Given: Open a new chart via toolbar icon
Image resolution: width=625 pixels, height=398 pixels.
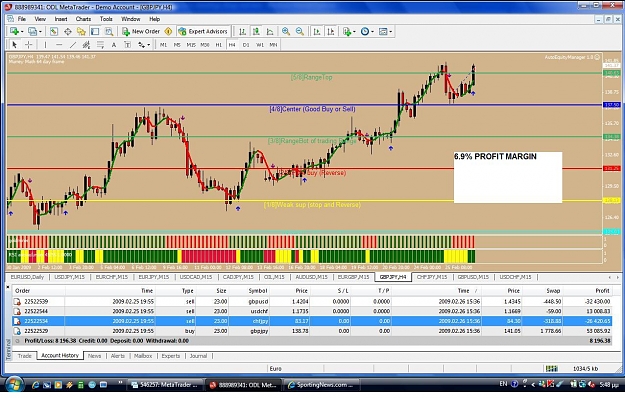Looking at the screenshot, I should tap(14, 31).
